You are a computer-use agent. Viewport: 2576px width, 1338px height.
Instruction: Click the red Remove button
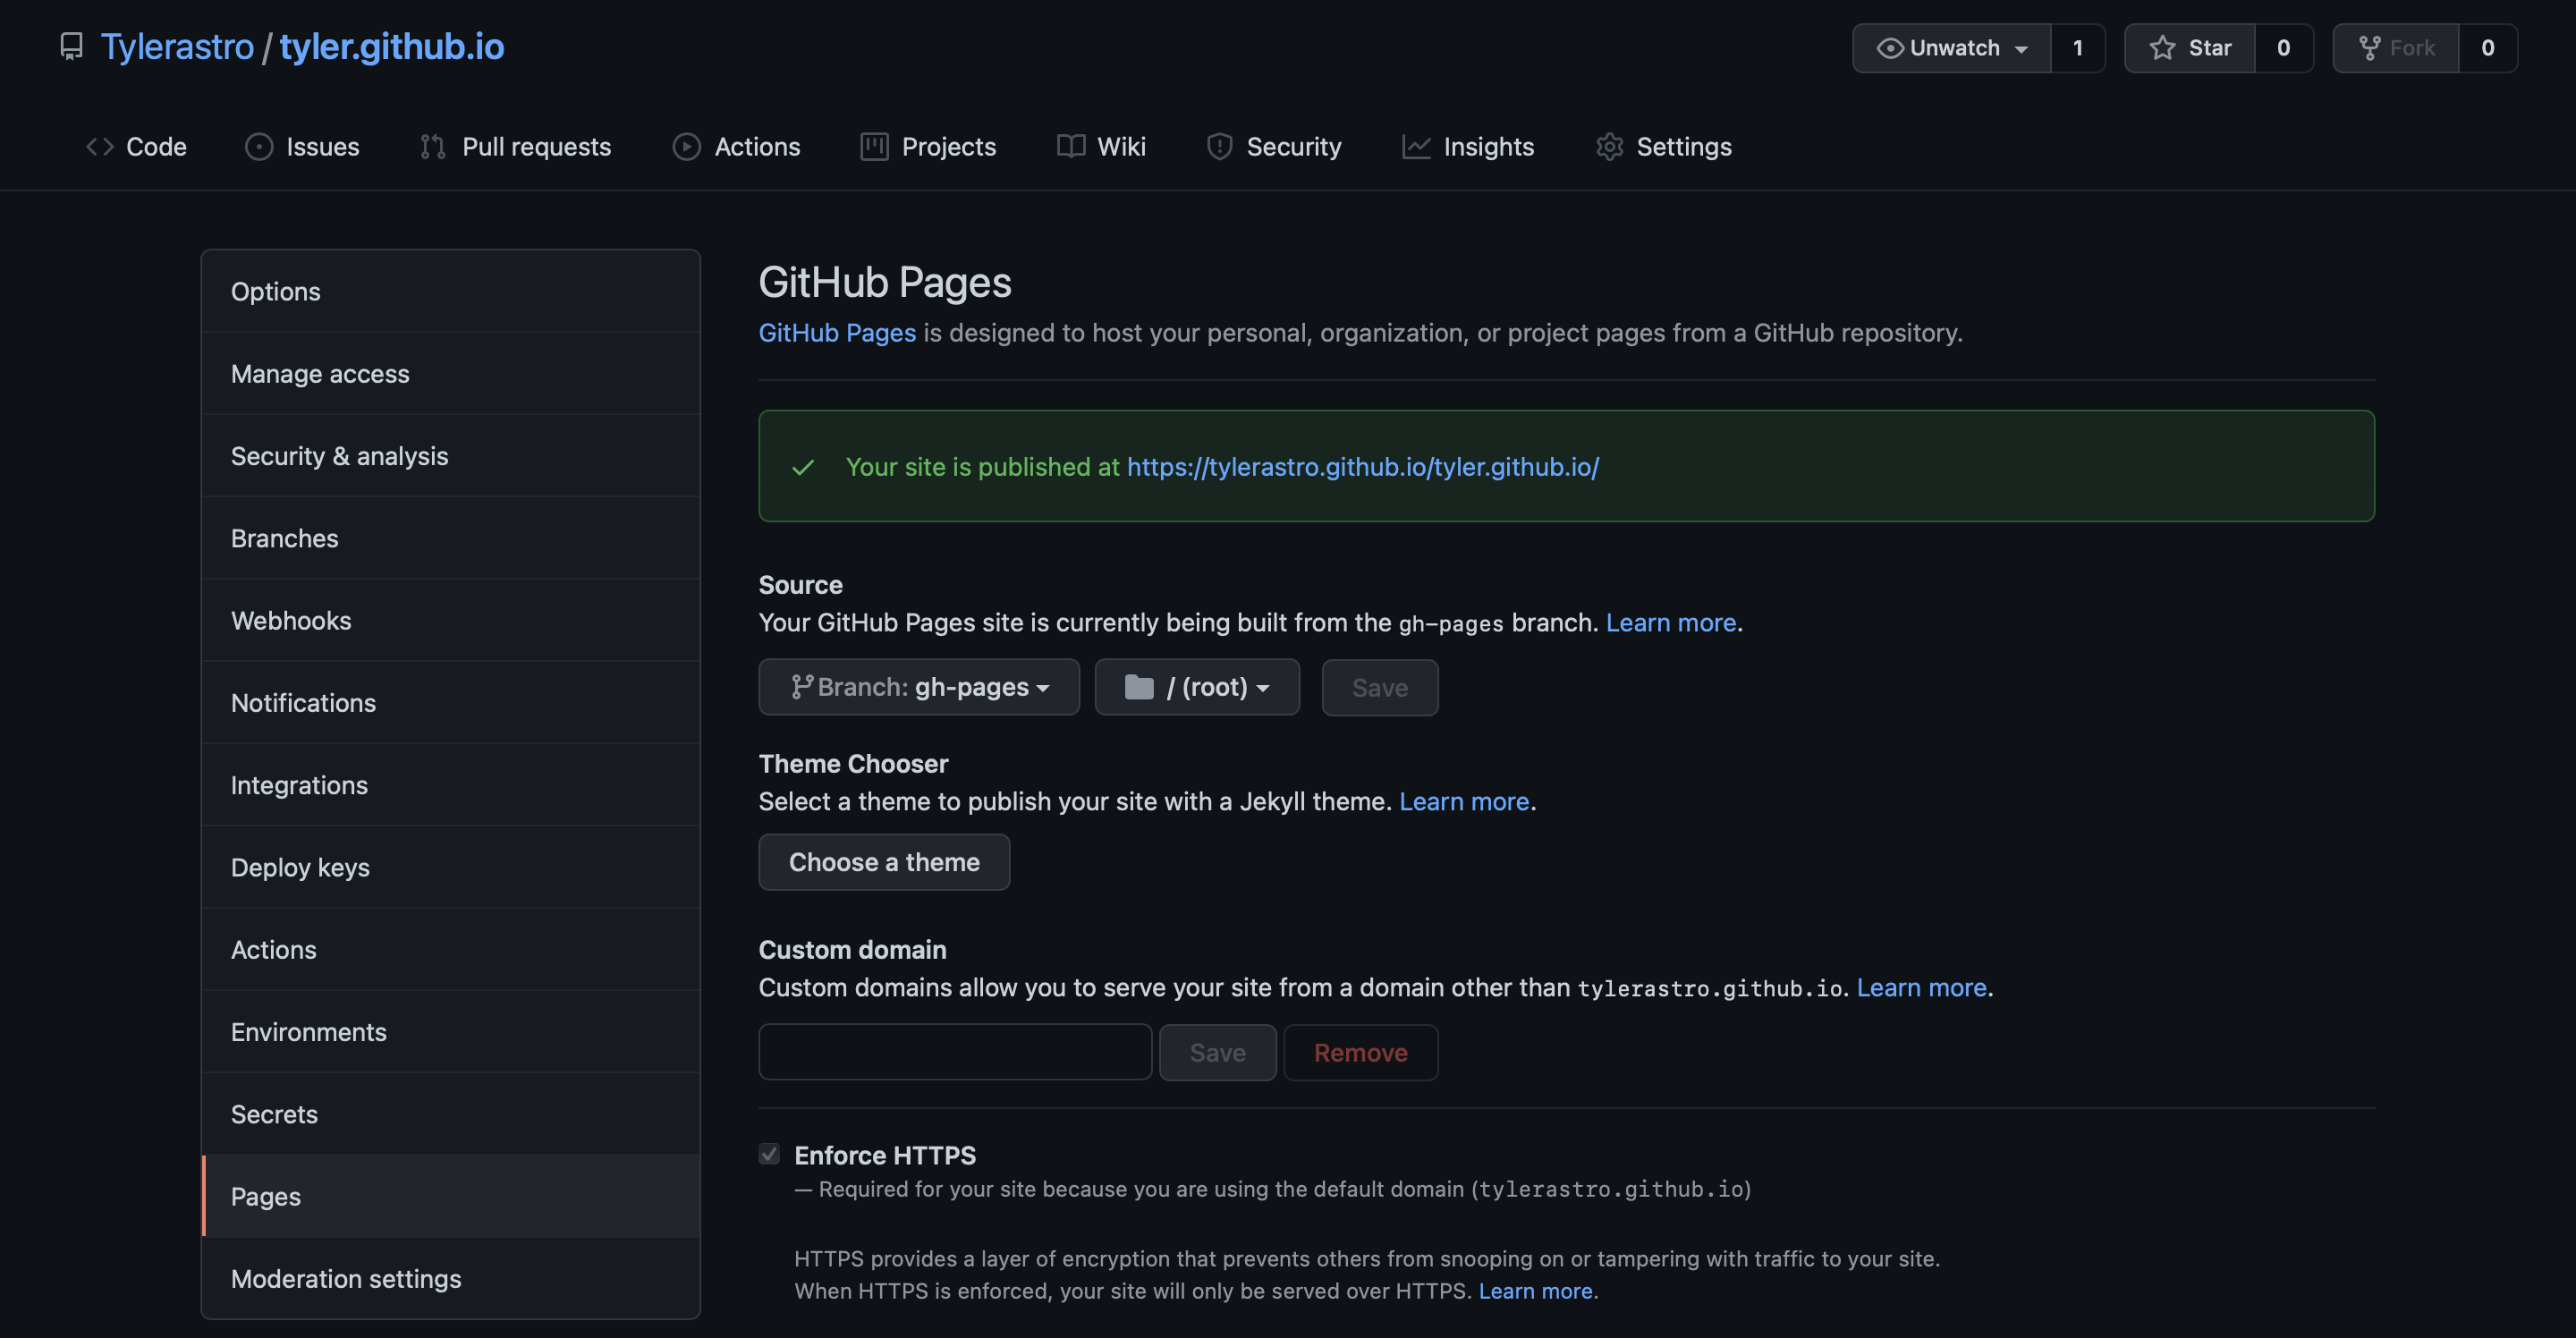(x=1361, y=1052)
